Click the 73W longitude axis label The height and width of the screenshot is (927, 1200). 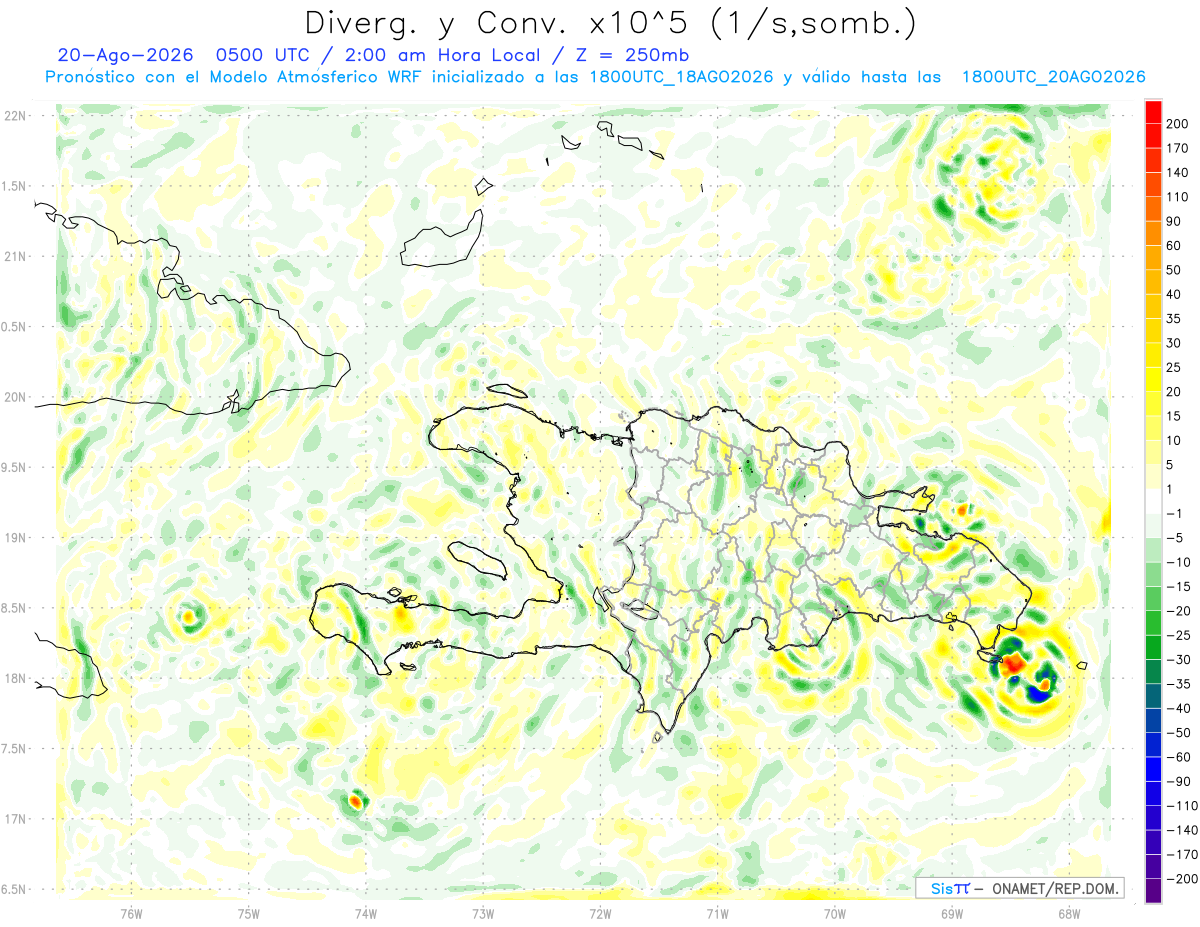tap(483, 913)
